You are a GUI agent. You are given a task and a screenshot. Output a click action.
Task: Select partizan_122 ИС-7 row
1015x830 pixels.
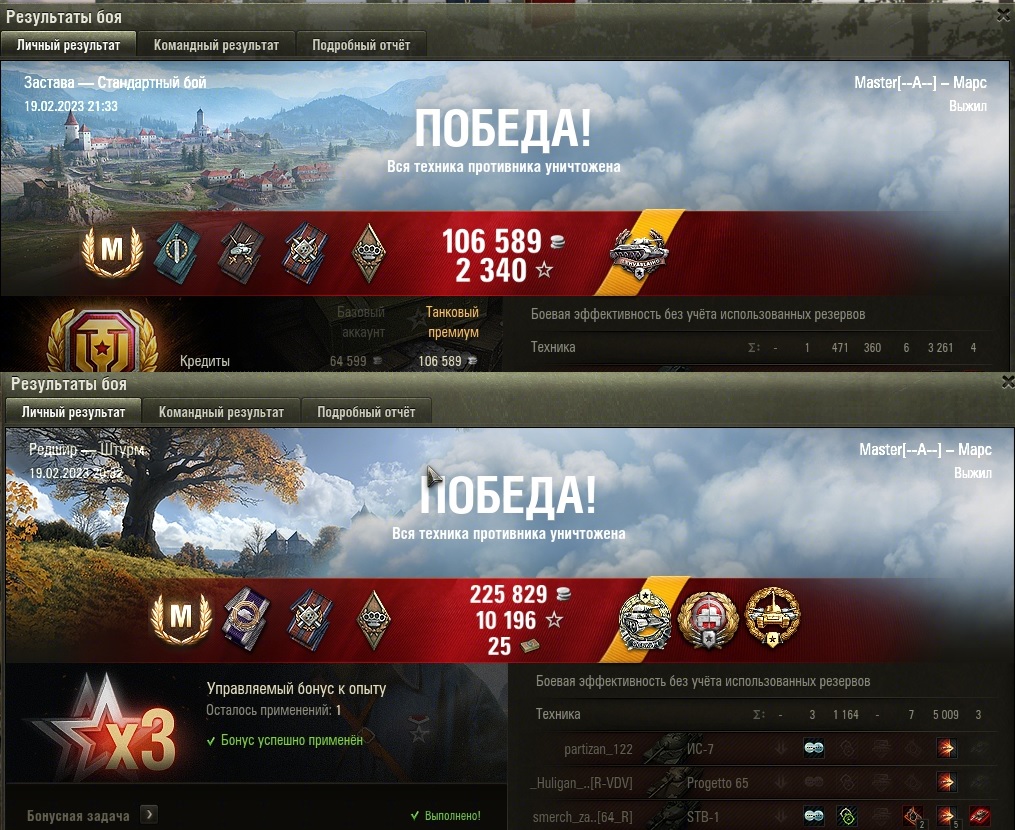pos(764,749)
